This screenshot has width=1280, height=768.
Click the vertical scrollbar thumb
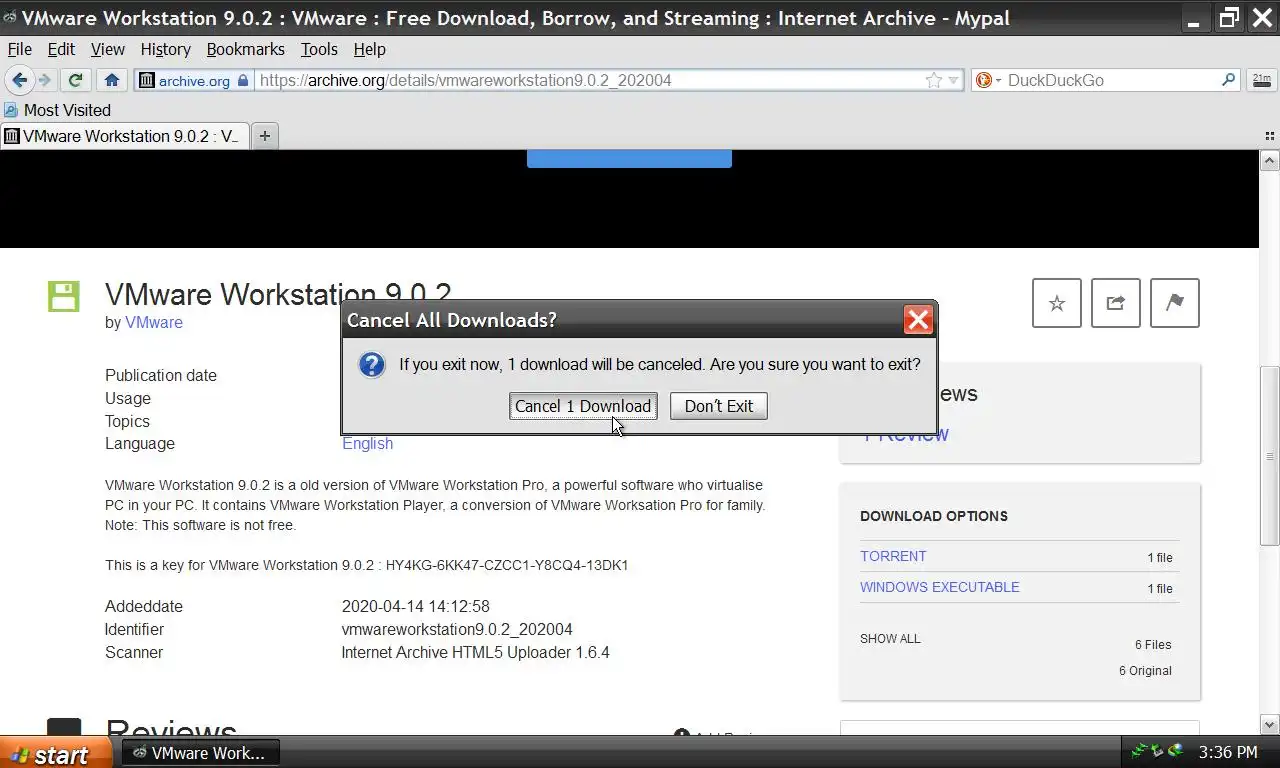point(1269,456)
